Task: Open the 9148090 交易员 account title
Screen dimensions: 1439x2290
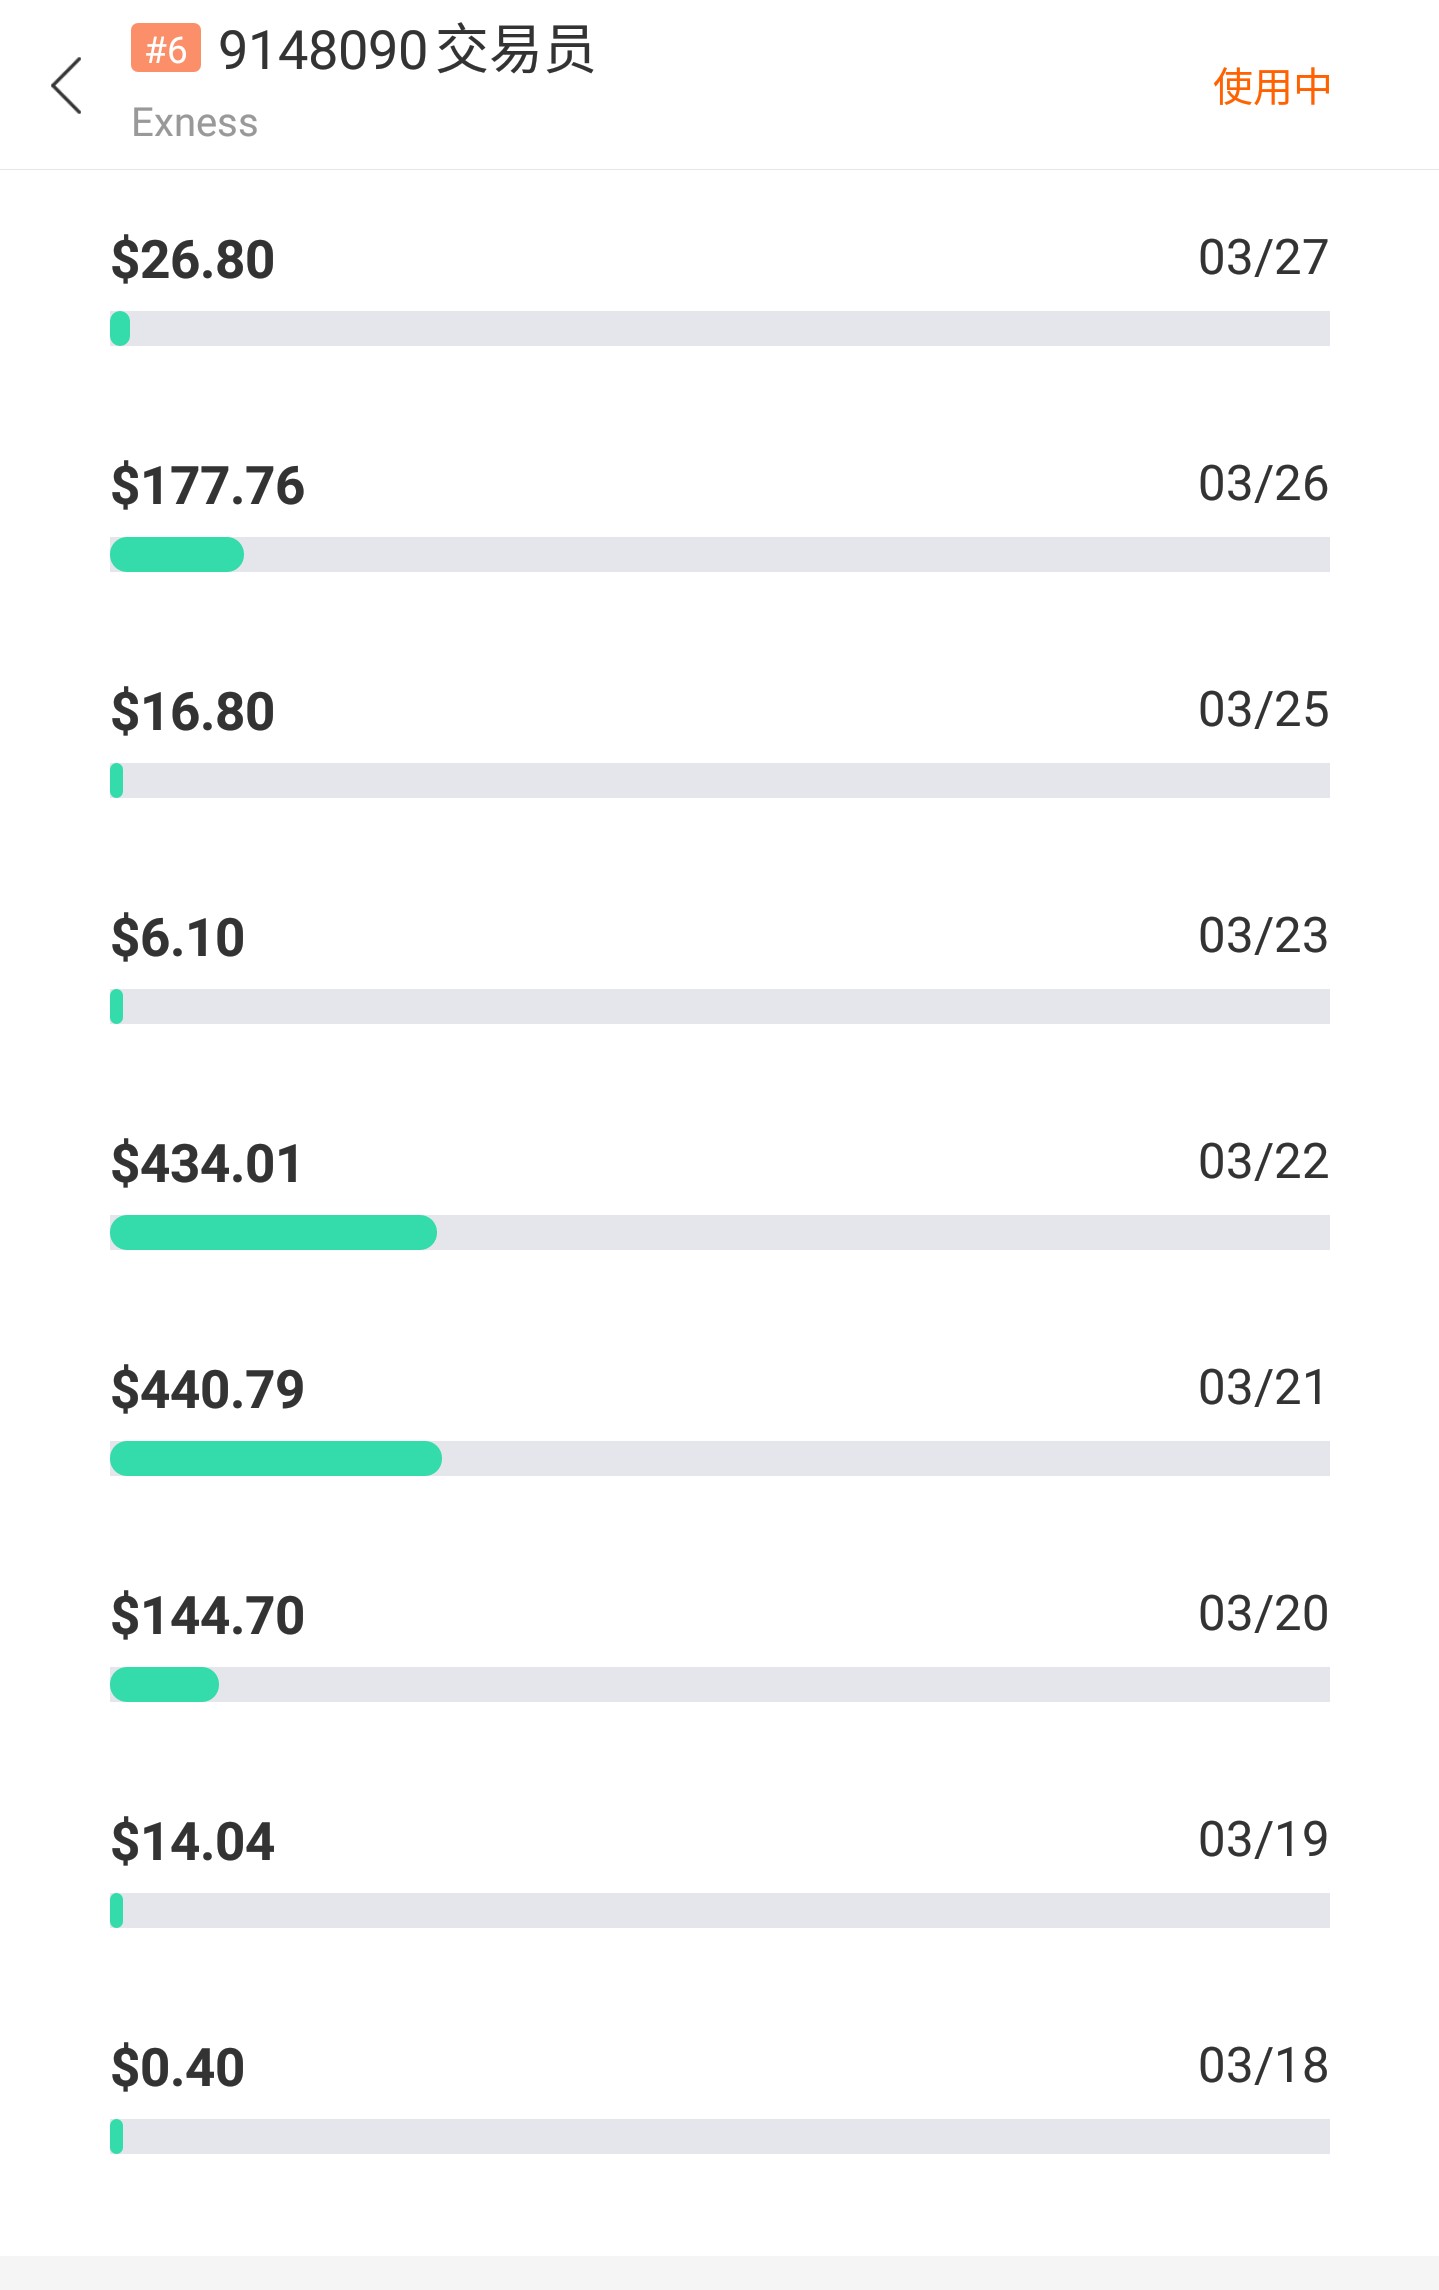Action: 406,50
